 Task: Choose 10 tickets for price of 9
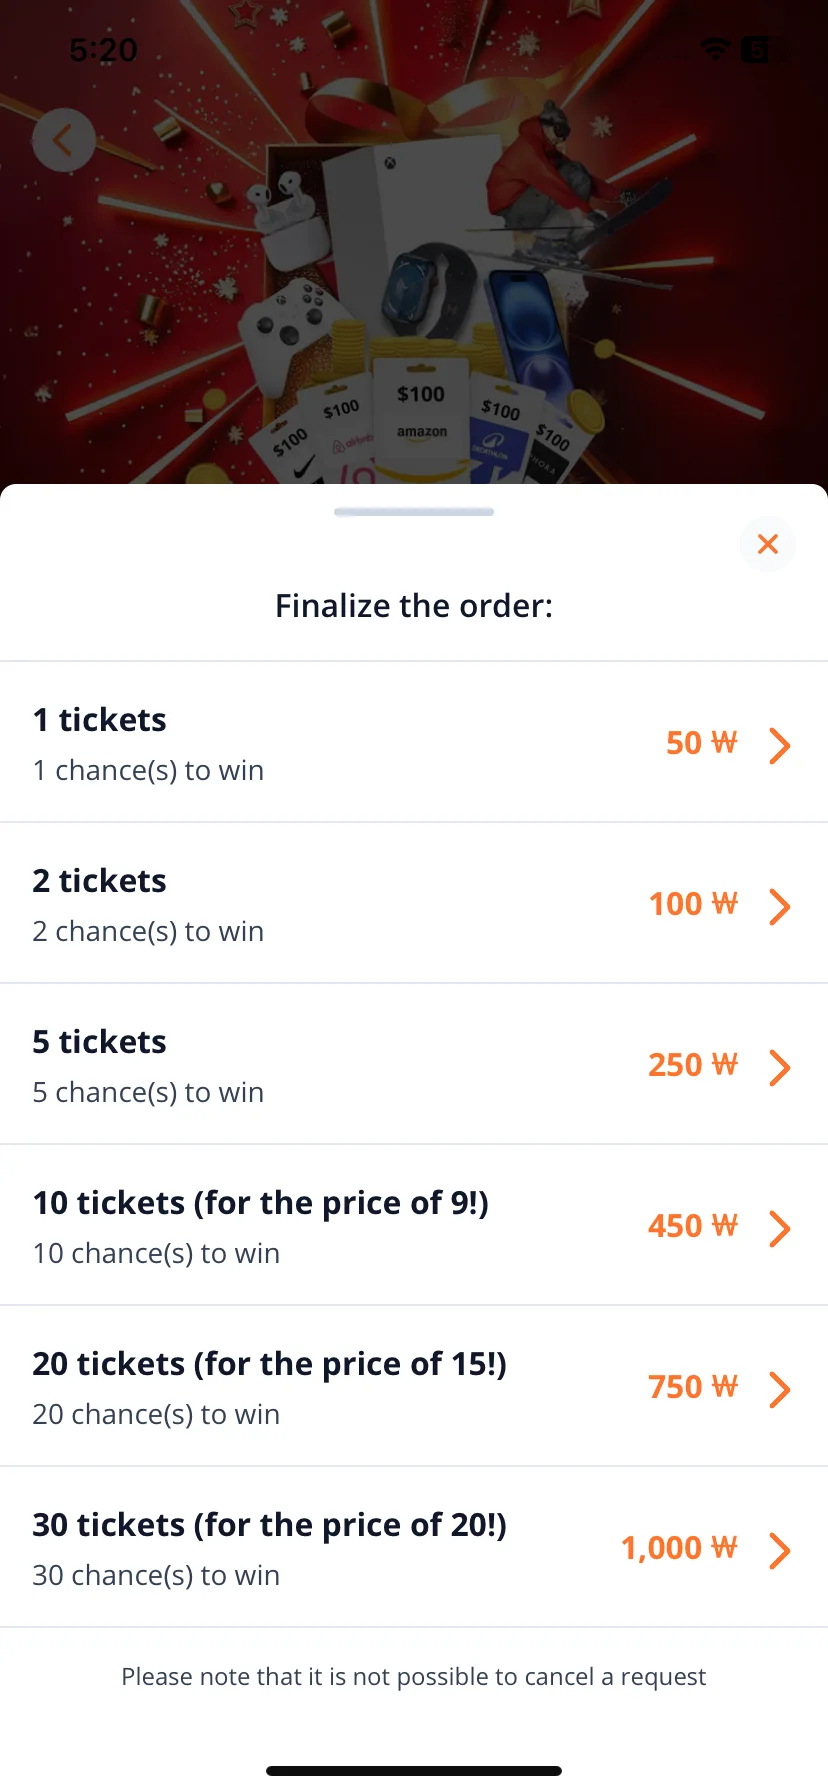coord(414,1225)
